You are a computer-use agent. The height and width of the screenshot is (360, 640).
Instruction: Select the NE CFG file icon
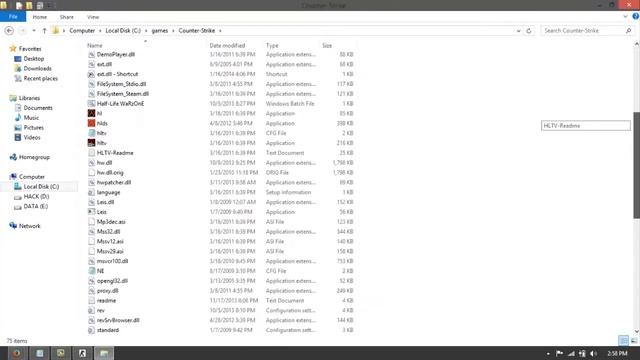tap(91, 271)
